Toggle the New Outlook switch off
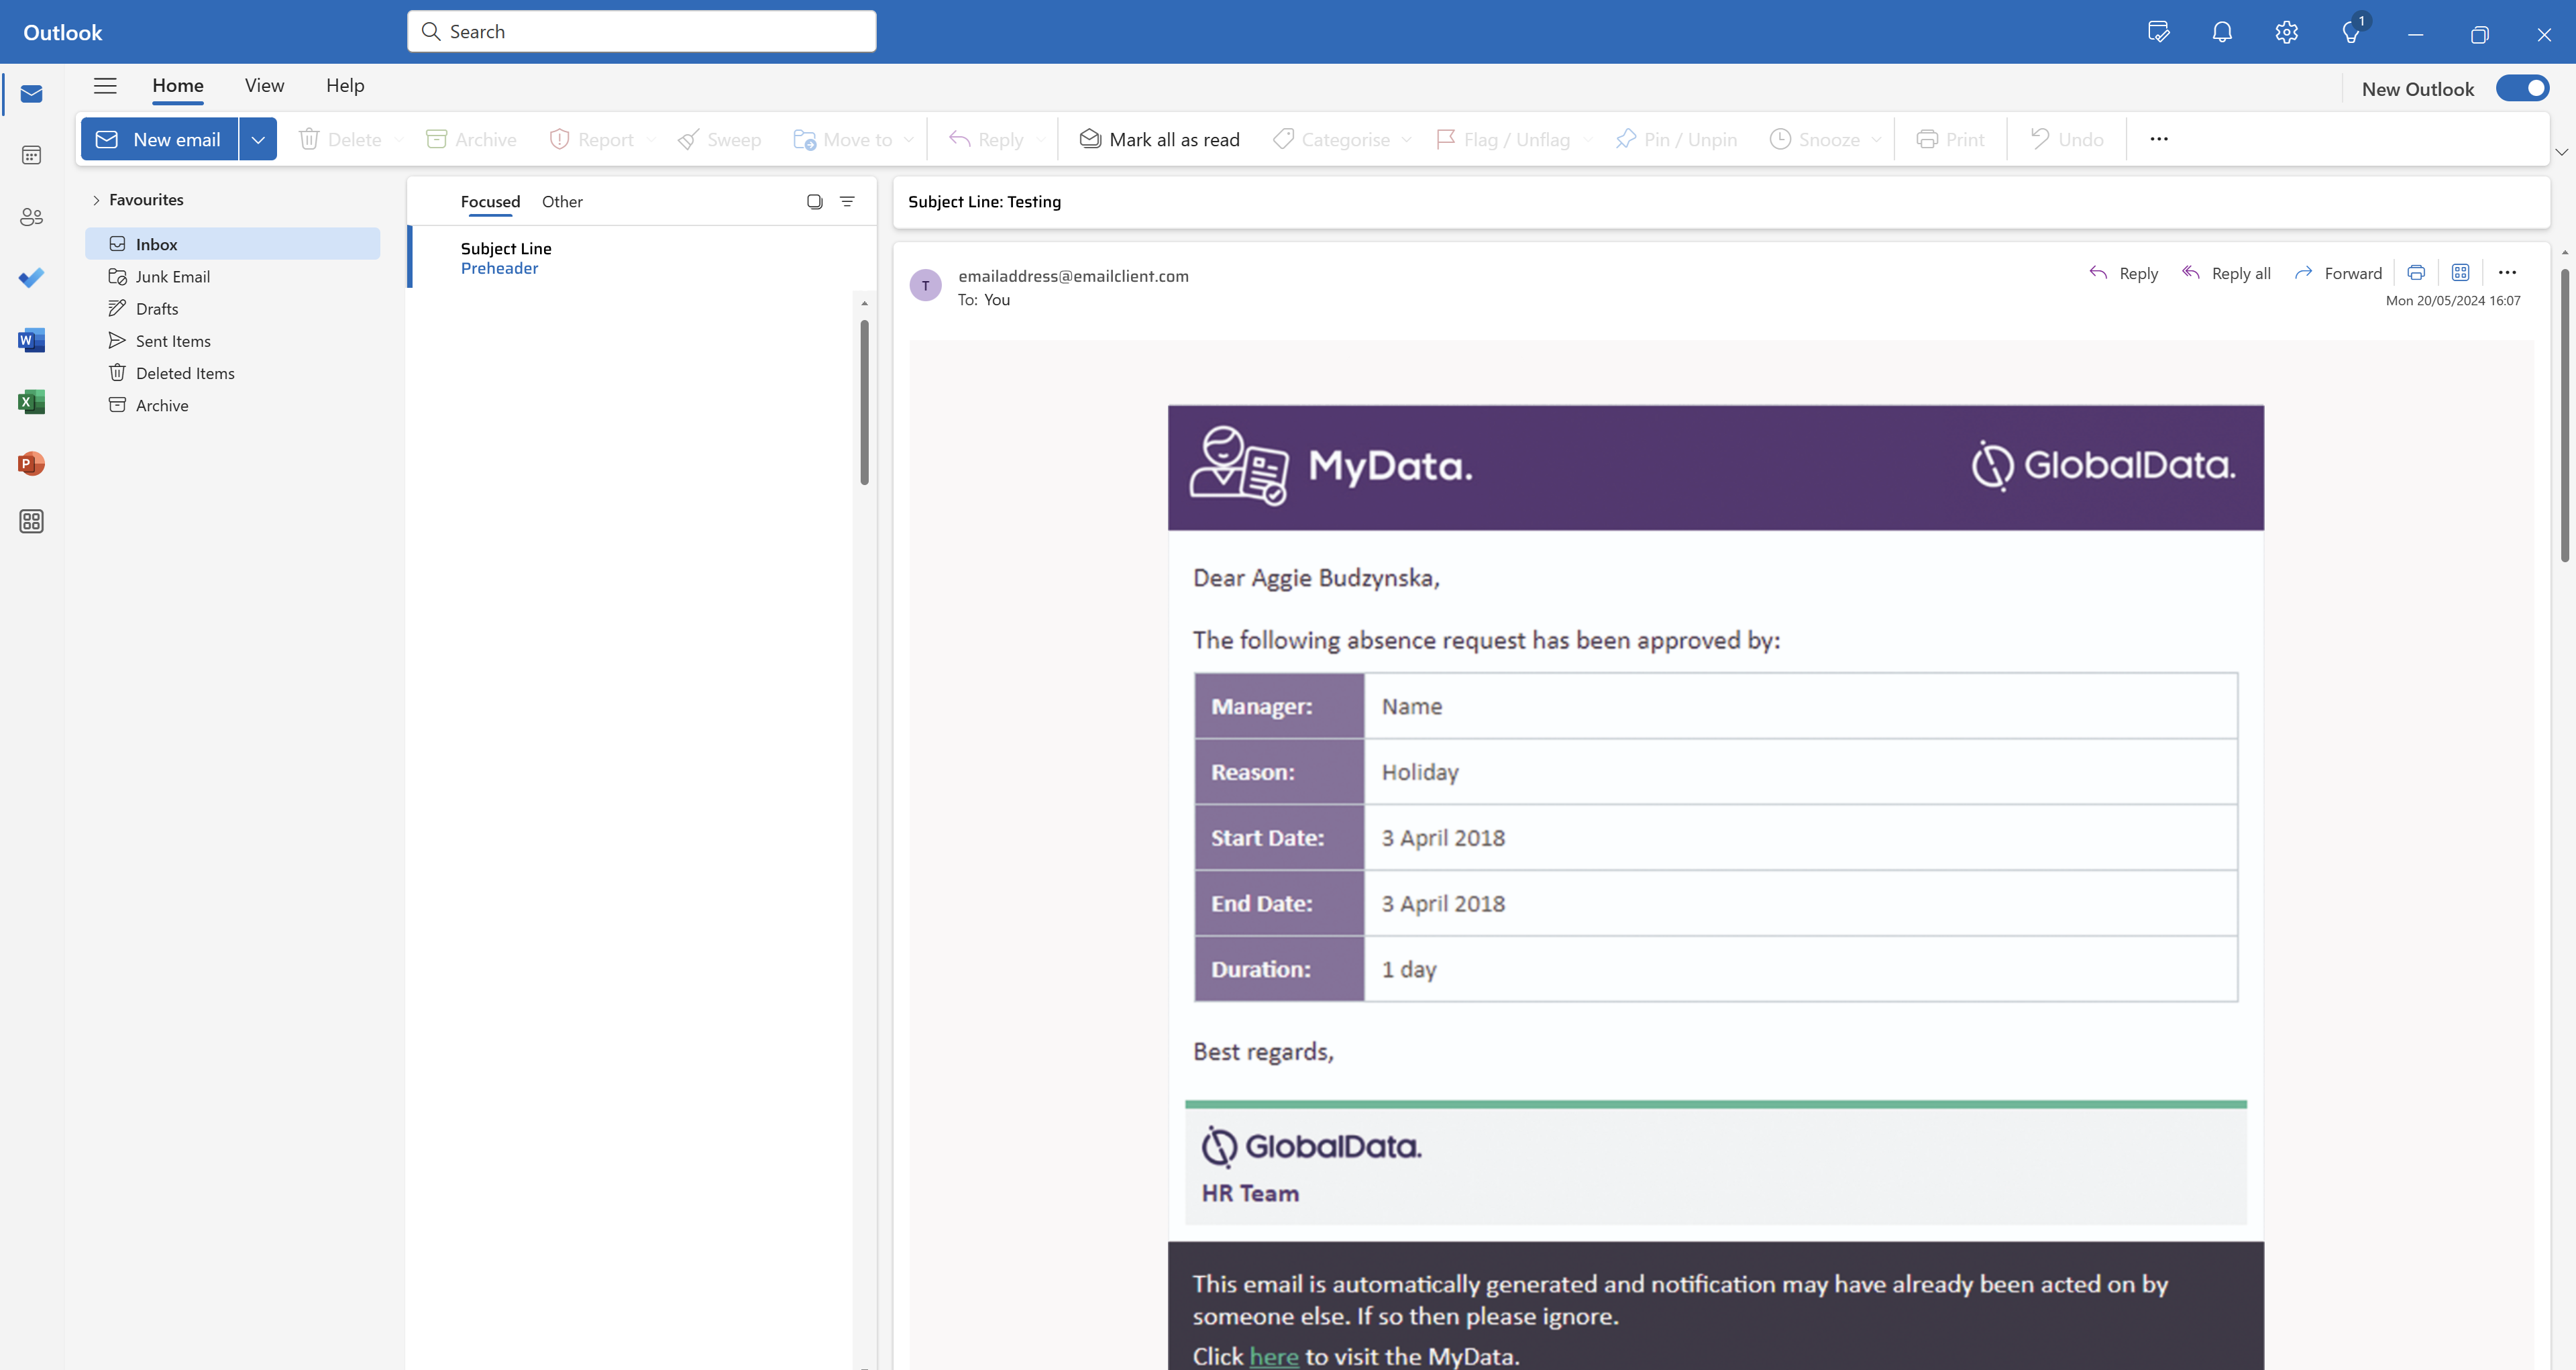Viewport: 2576px width, 1370px height. [x=2522, y=89]
